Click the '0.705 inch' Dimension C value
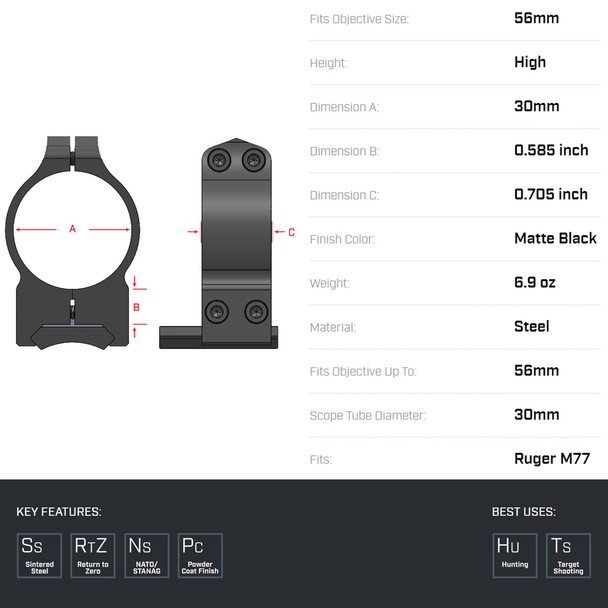This screenshot has width=608, height=608. tap(551, 194)
